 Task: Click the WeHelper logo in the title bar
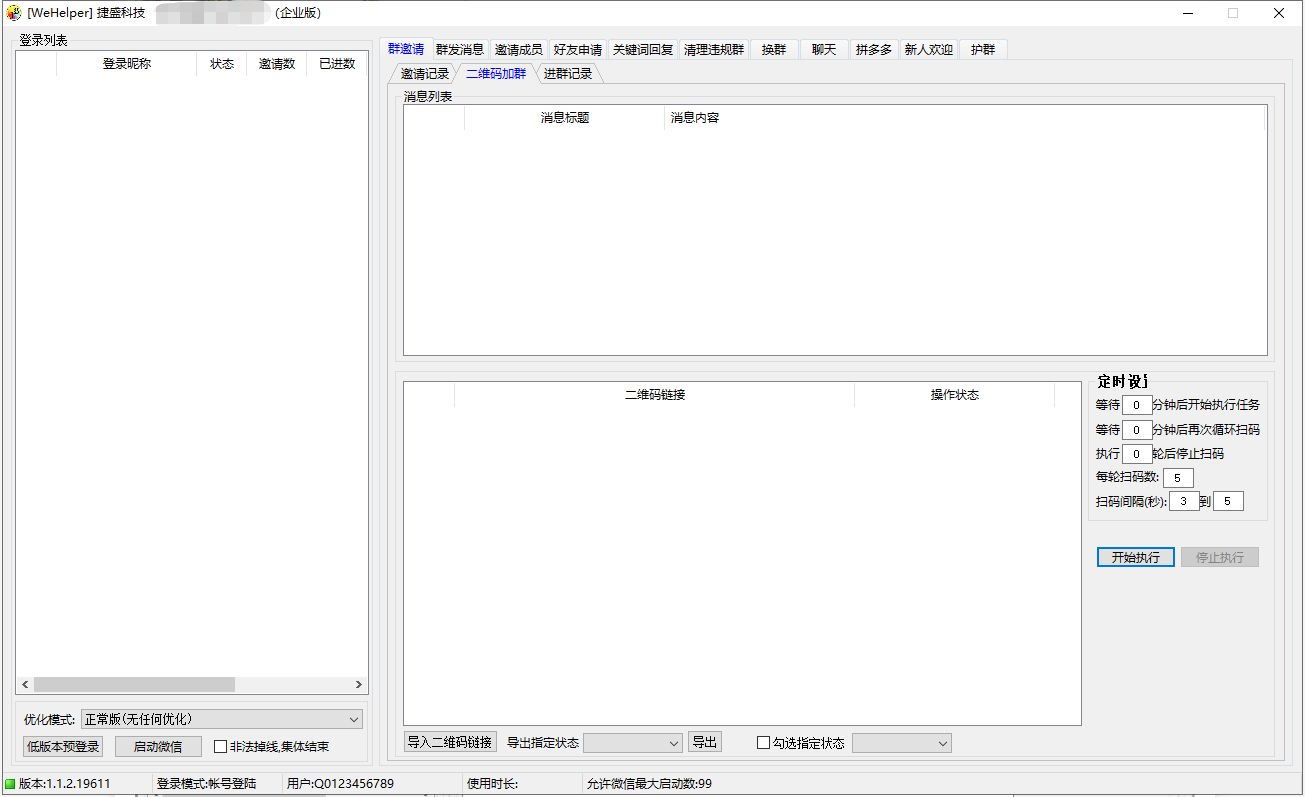click(12, 13)
